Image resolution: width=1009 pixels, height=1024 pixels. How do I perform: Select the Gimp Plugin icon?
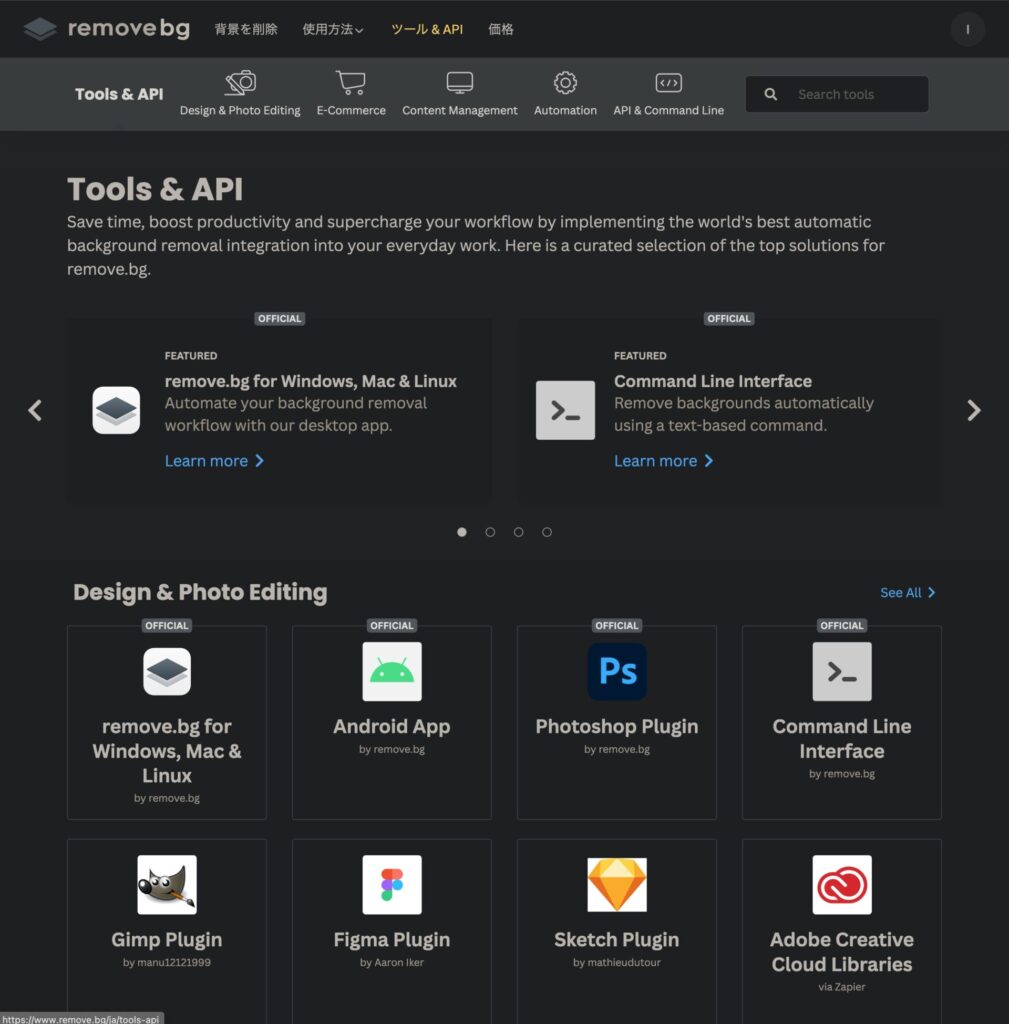pyautogui.click(x=167, y=884)
